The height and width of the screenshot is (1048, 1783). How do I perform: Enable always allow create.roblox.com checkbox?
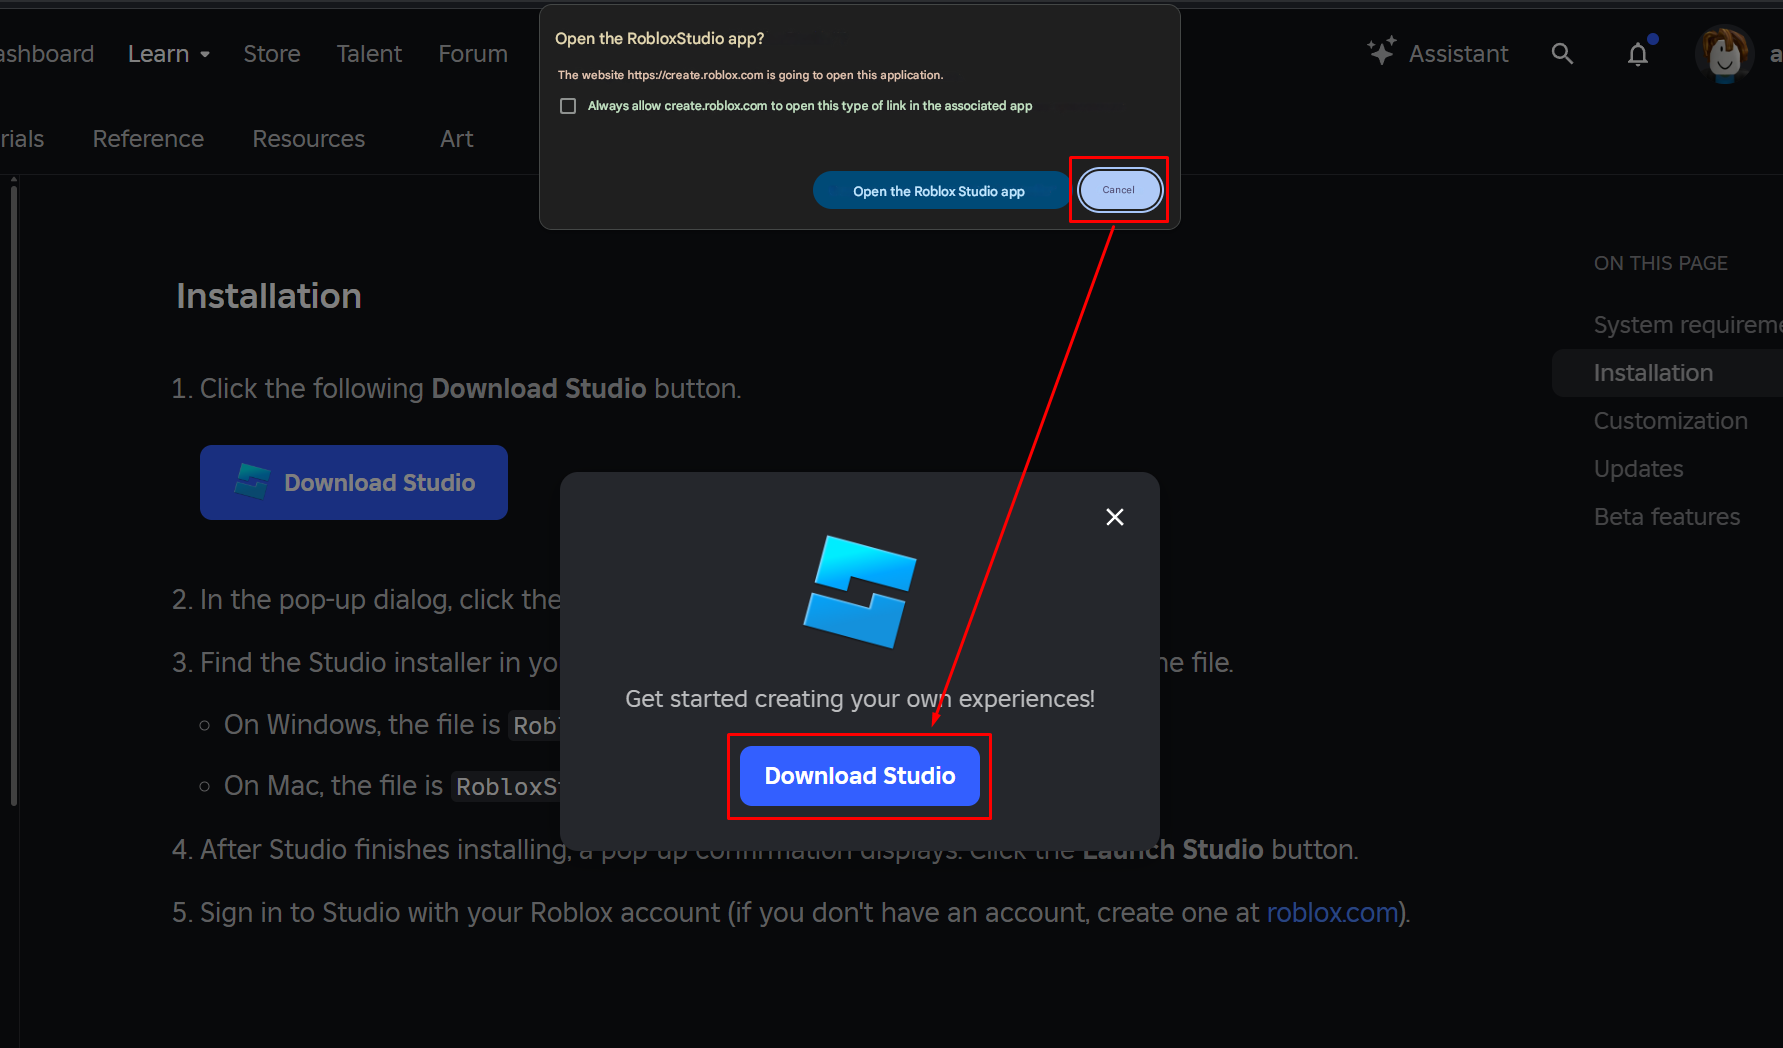click(x=568, y=106)
